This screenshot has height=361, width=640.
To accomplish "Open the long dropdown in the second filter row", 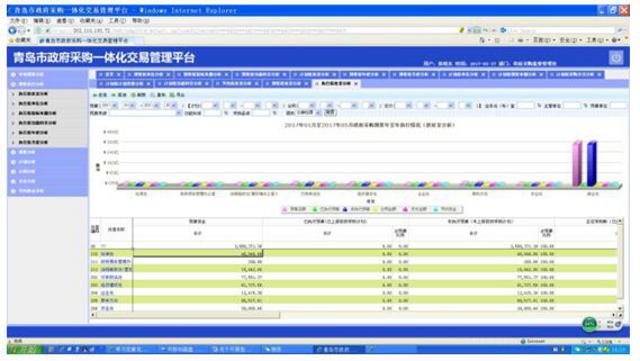I will [145, 113].
